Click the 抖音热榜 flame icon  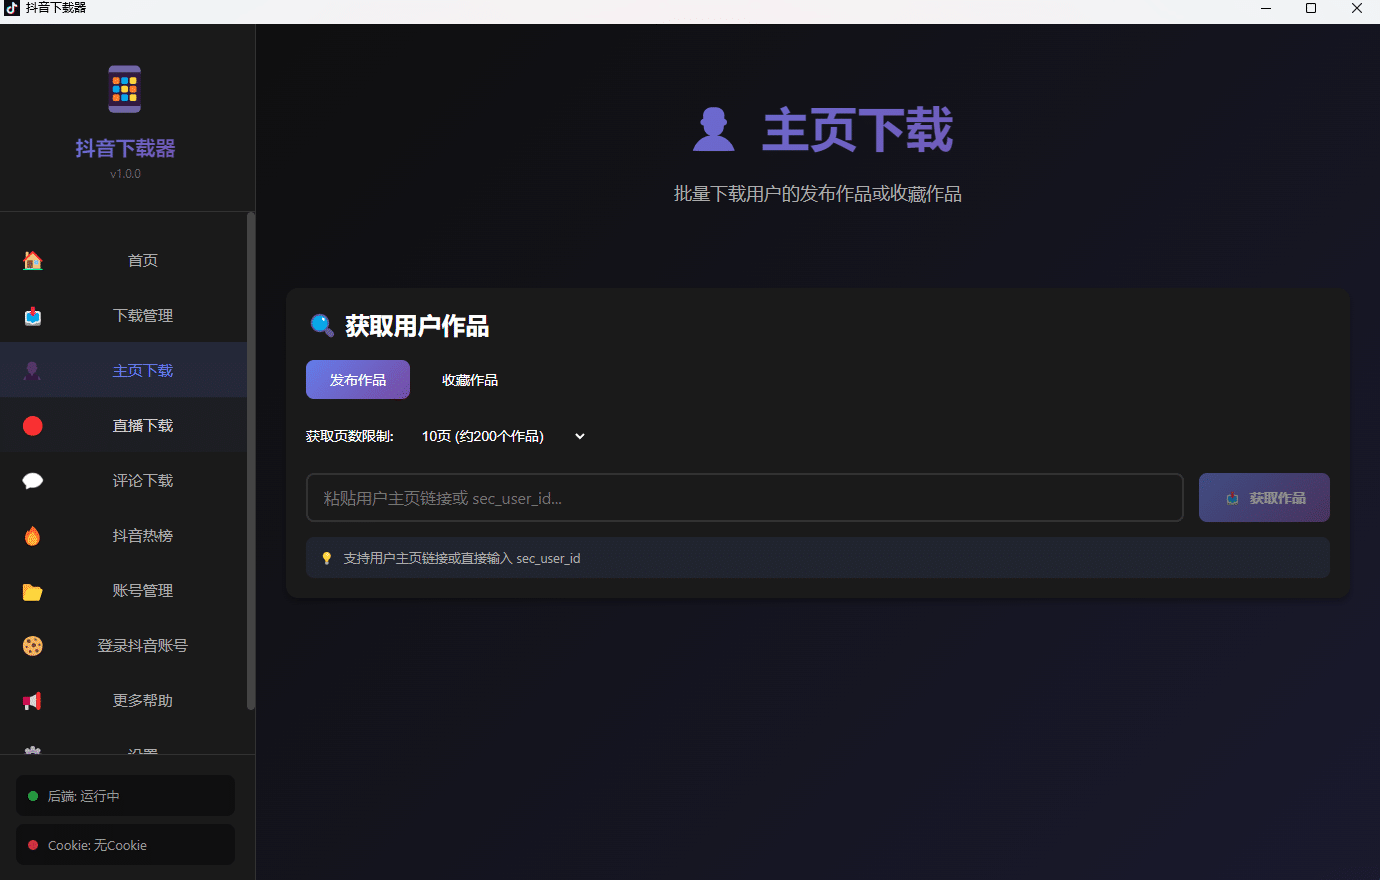[x=32, y=535]
